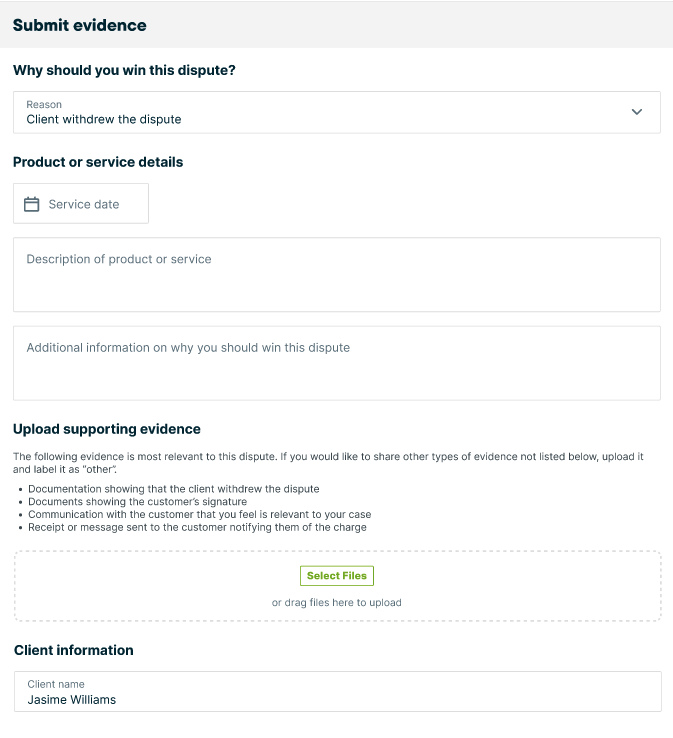This screenshot has height=738, width=673.
Task: Click the Client information section heading
Action: pos(74,650)
